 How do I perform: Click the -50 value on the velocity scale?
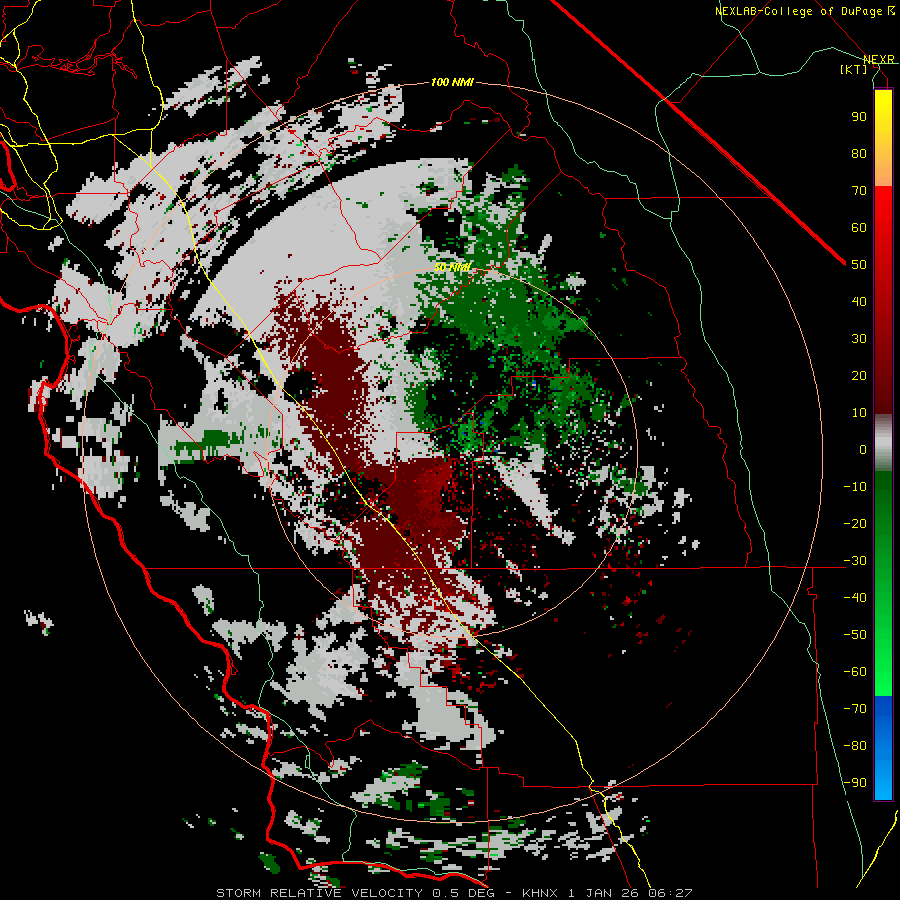point(855,635)
